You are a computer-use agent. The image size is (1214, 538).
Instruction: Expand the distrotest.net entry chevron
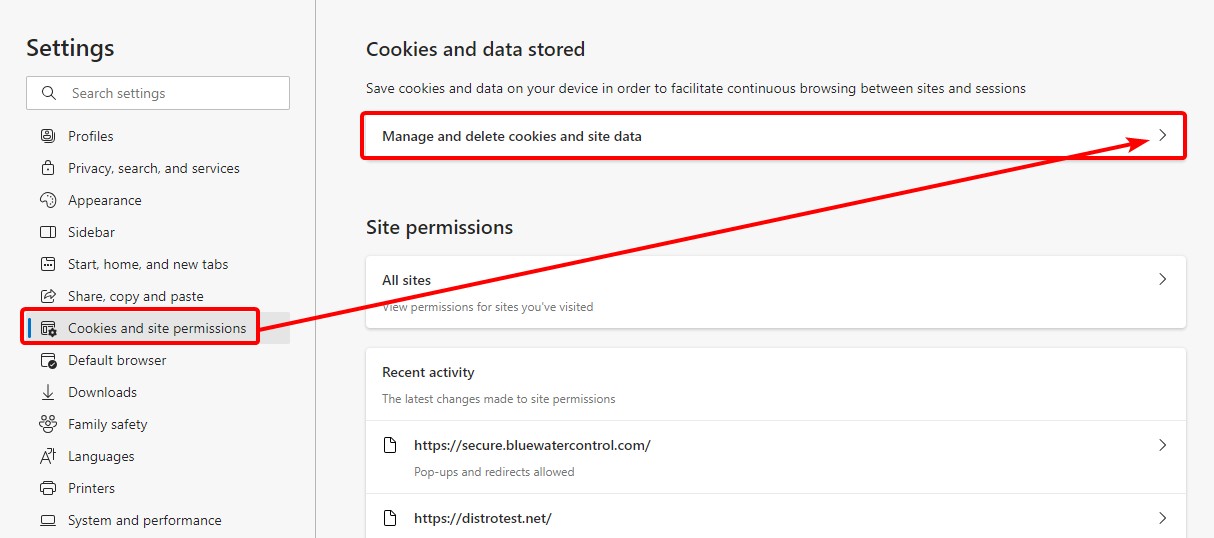click(1162, 518)
